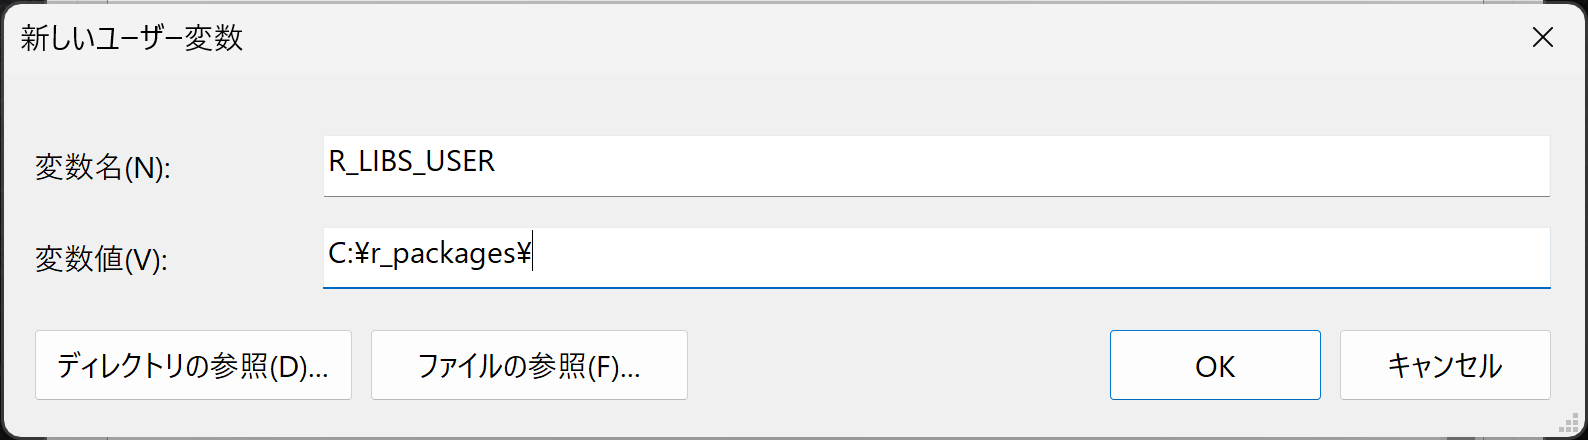Open ディレクトリの参照(D)... browser
The height and width of the screenshot is (440, 1588).
(x=193, y=366)
